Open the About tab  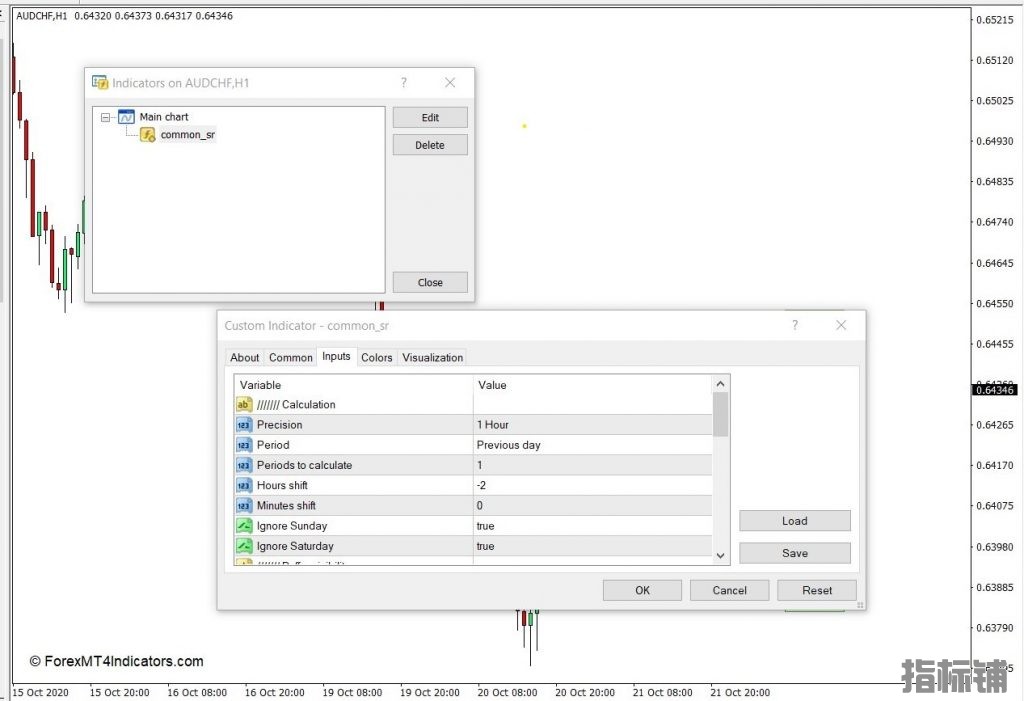point(244,357)
